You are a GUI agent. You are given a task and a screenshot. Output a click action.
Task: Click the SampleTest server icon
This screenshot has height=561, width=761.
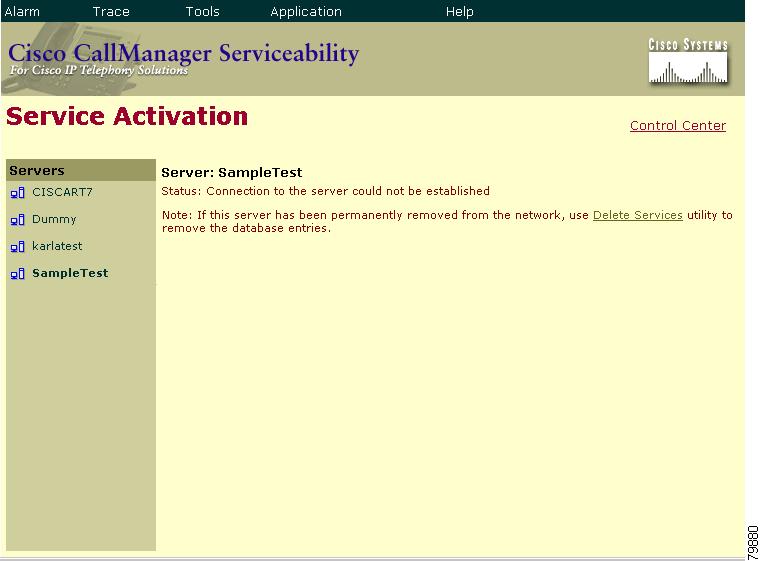tap(17, 274)
